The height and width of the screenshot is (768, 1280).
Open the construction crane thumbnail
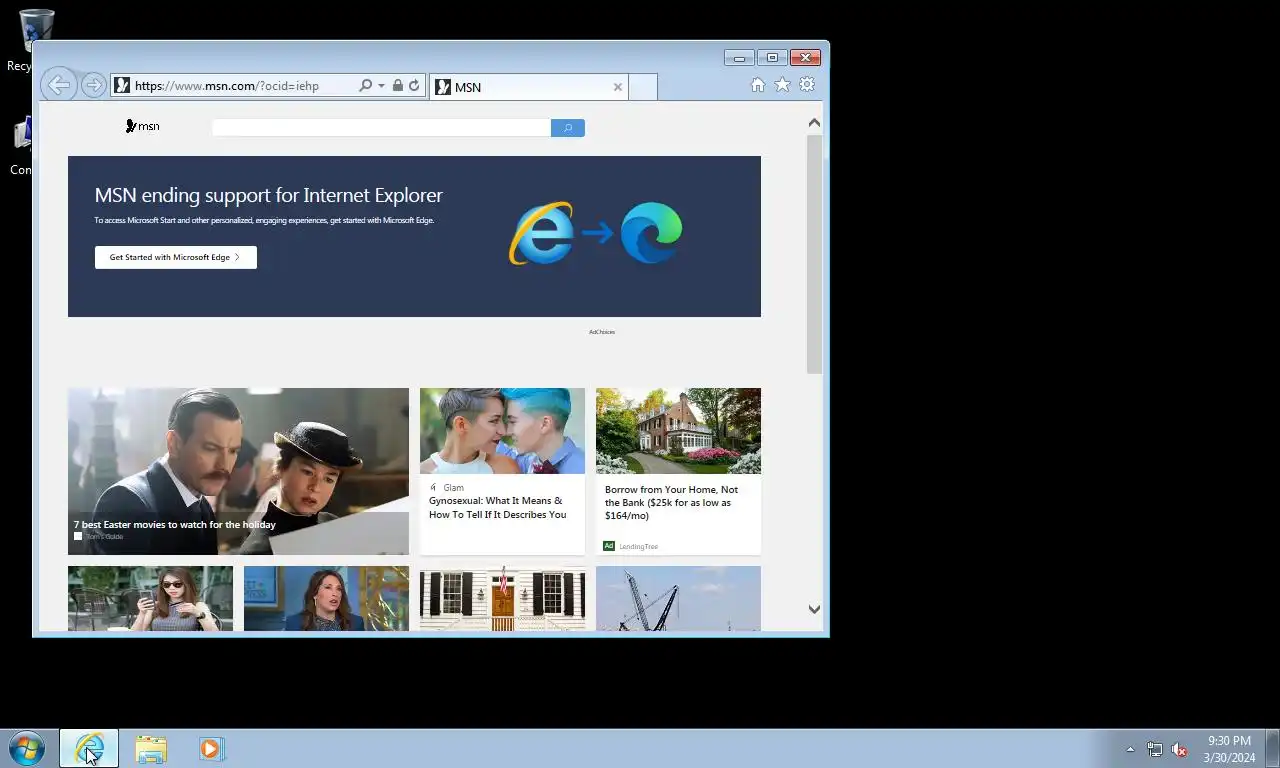(x=678, y=598)
